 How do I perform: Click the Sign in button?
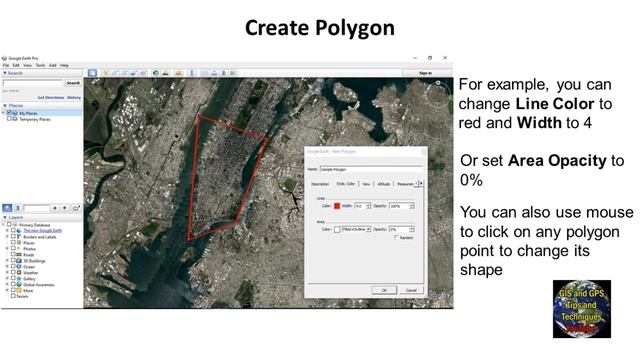425,73
